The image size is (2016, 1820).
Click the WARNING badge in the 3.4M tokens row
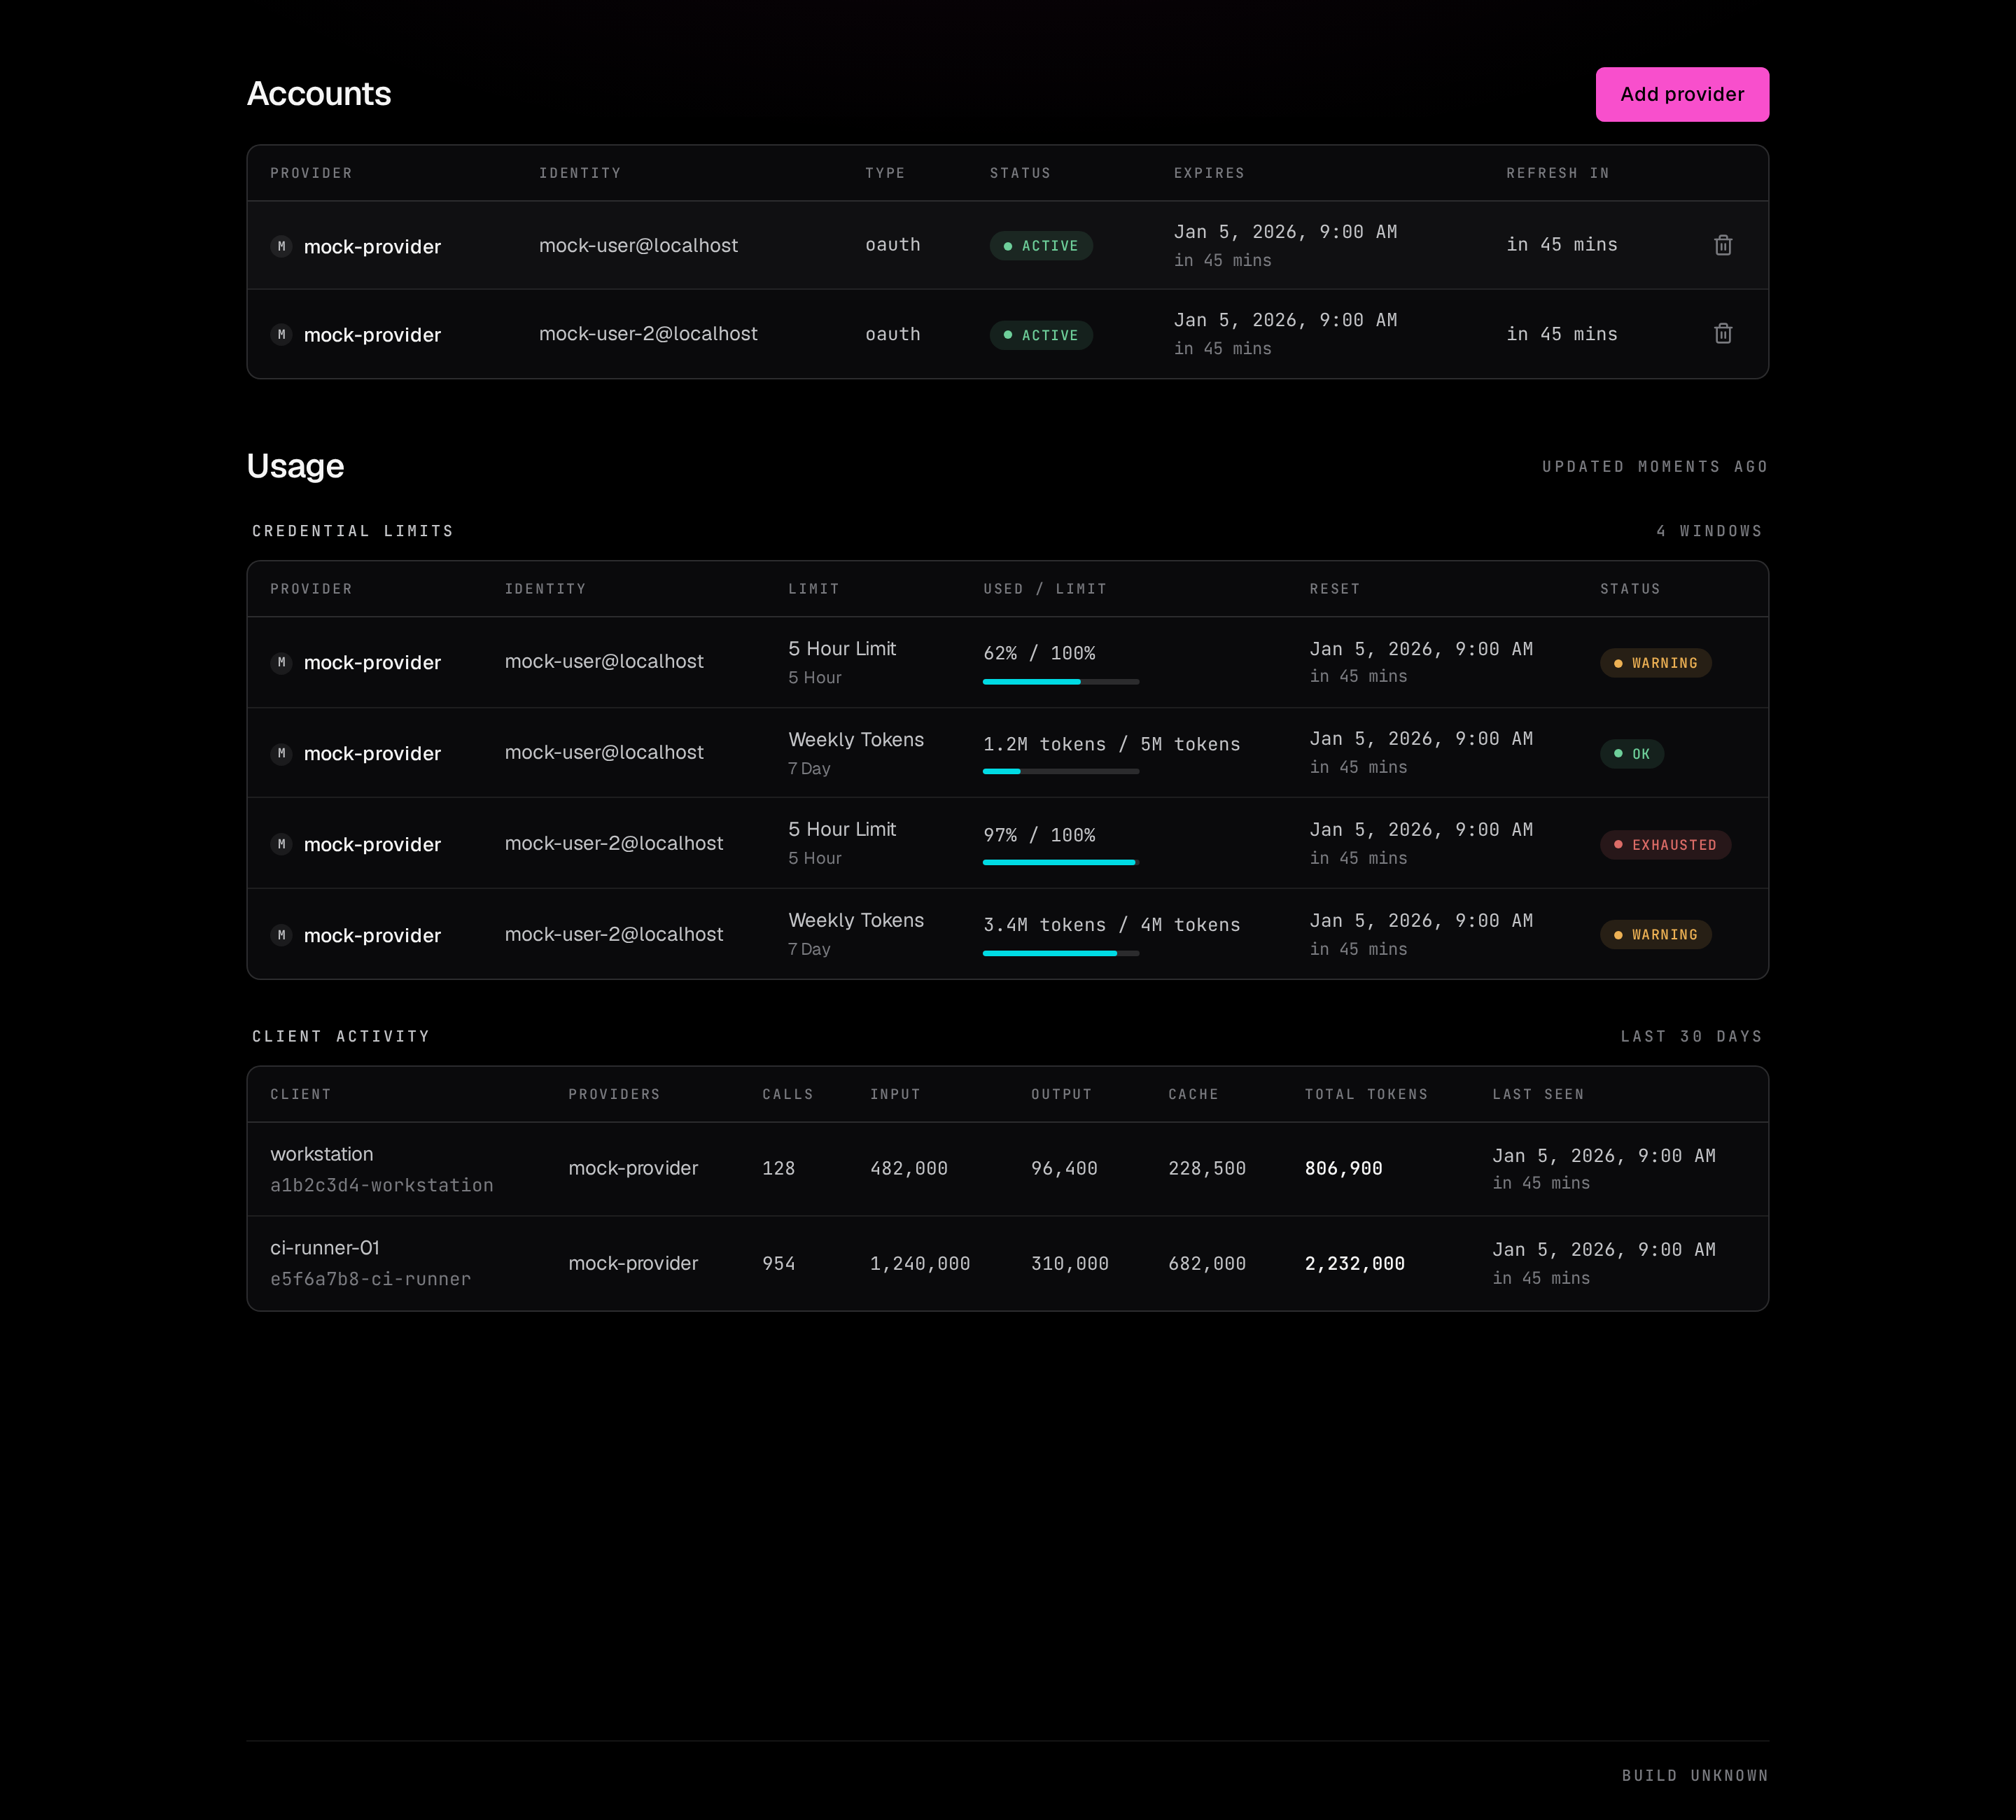click(x=1655, y=935)
